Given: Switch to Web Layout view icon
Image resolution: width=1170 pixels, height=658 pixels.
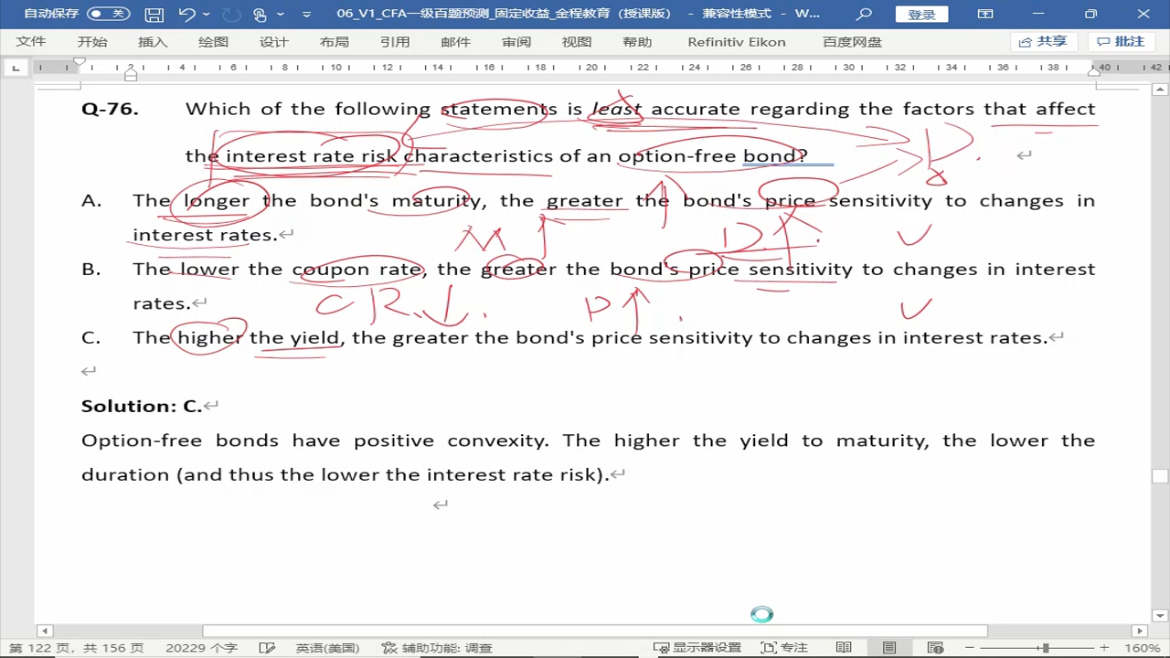Looking at the screenshot, I should pyautogui.click(x=935, y=648).
